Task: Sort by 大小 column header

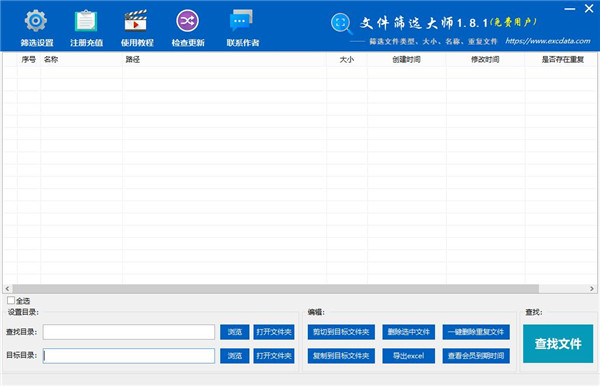Action: [347, 59]
